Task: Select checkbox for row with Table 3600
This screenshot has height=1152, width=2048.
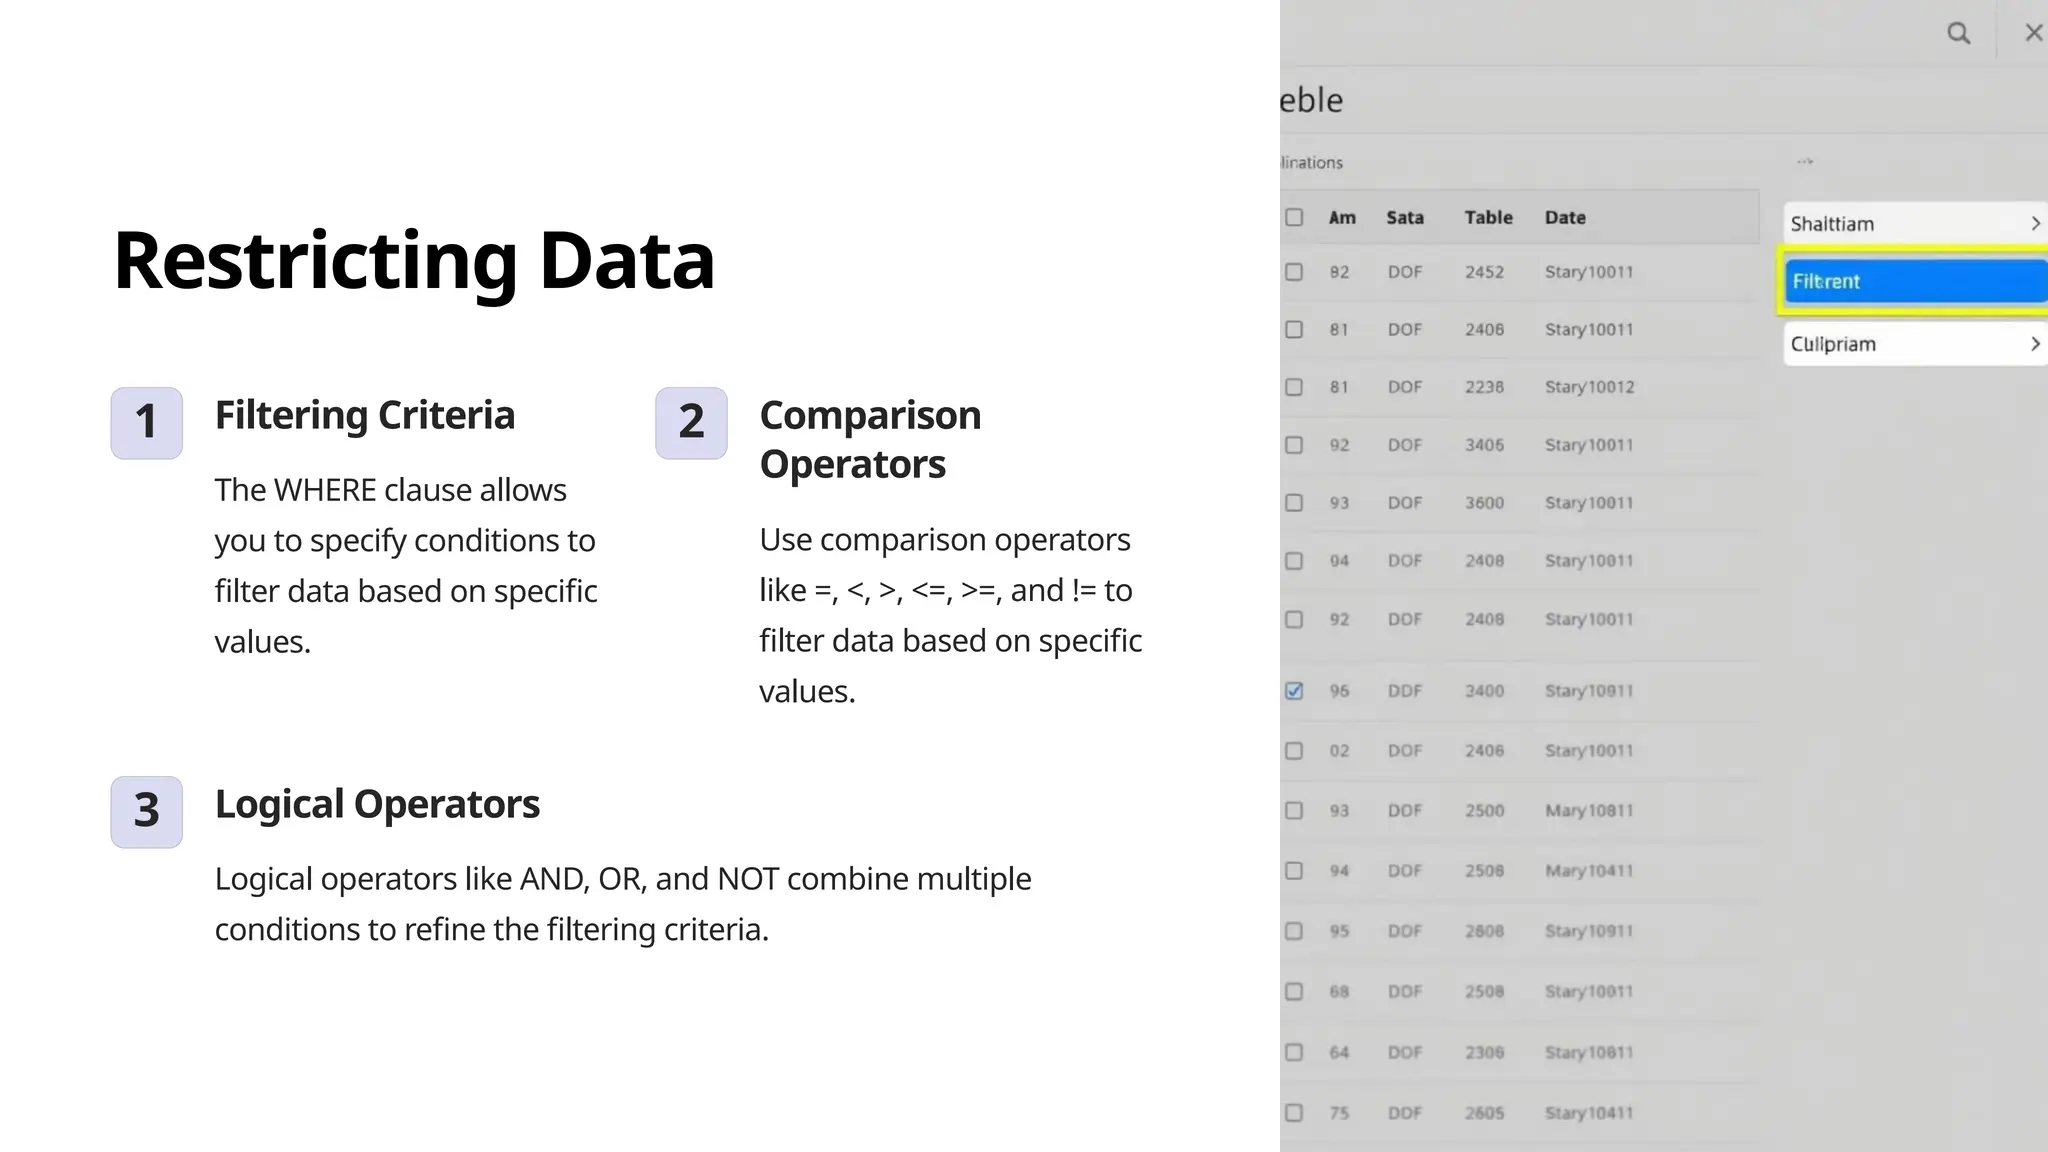Action: coord(1294,503)
